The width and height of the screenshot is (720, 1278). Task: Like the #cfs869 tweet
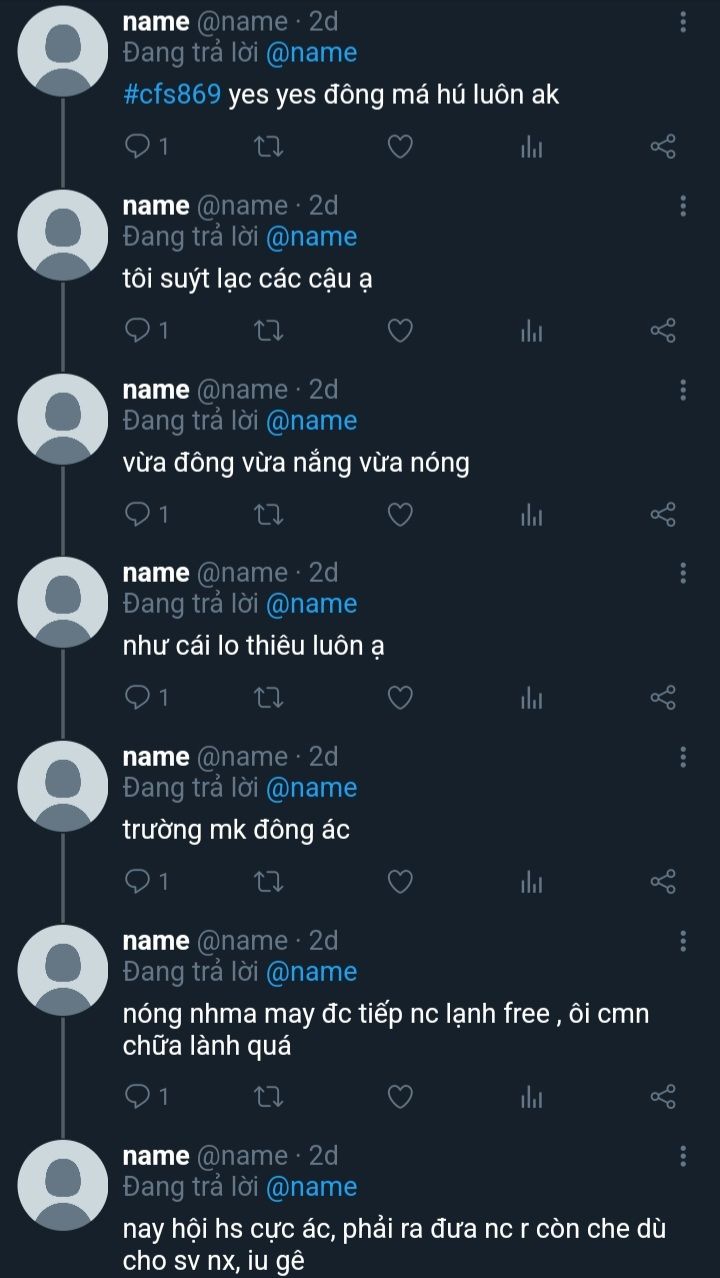pos(400,147)
